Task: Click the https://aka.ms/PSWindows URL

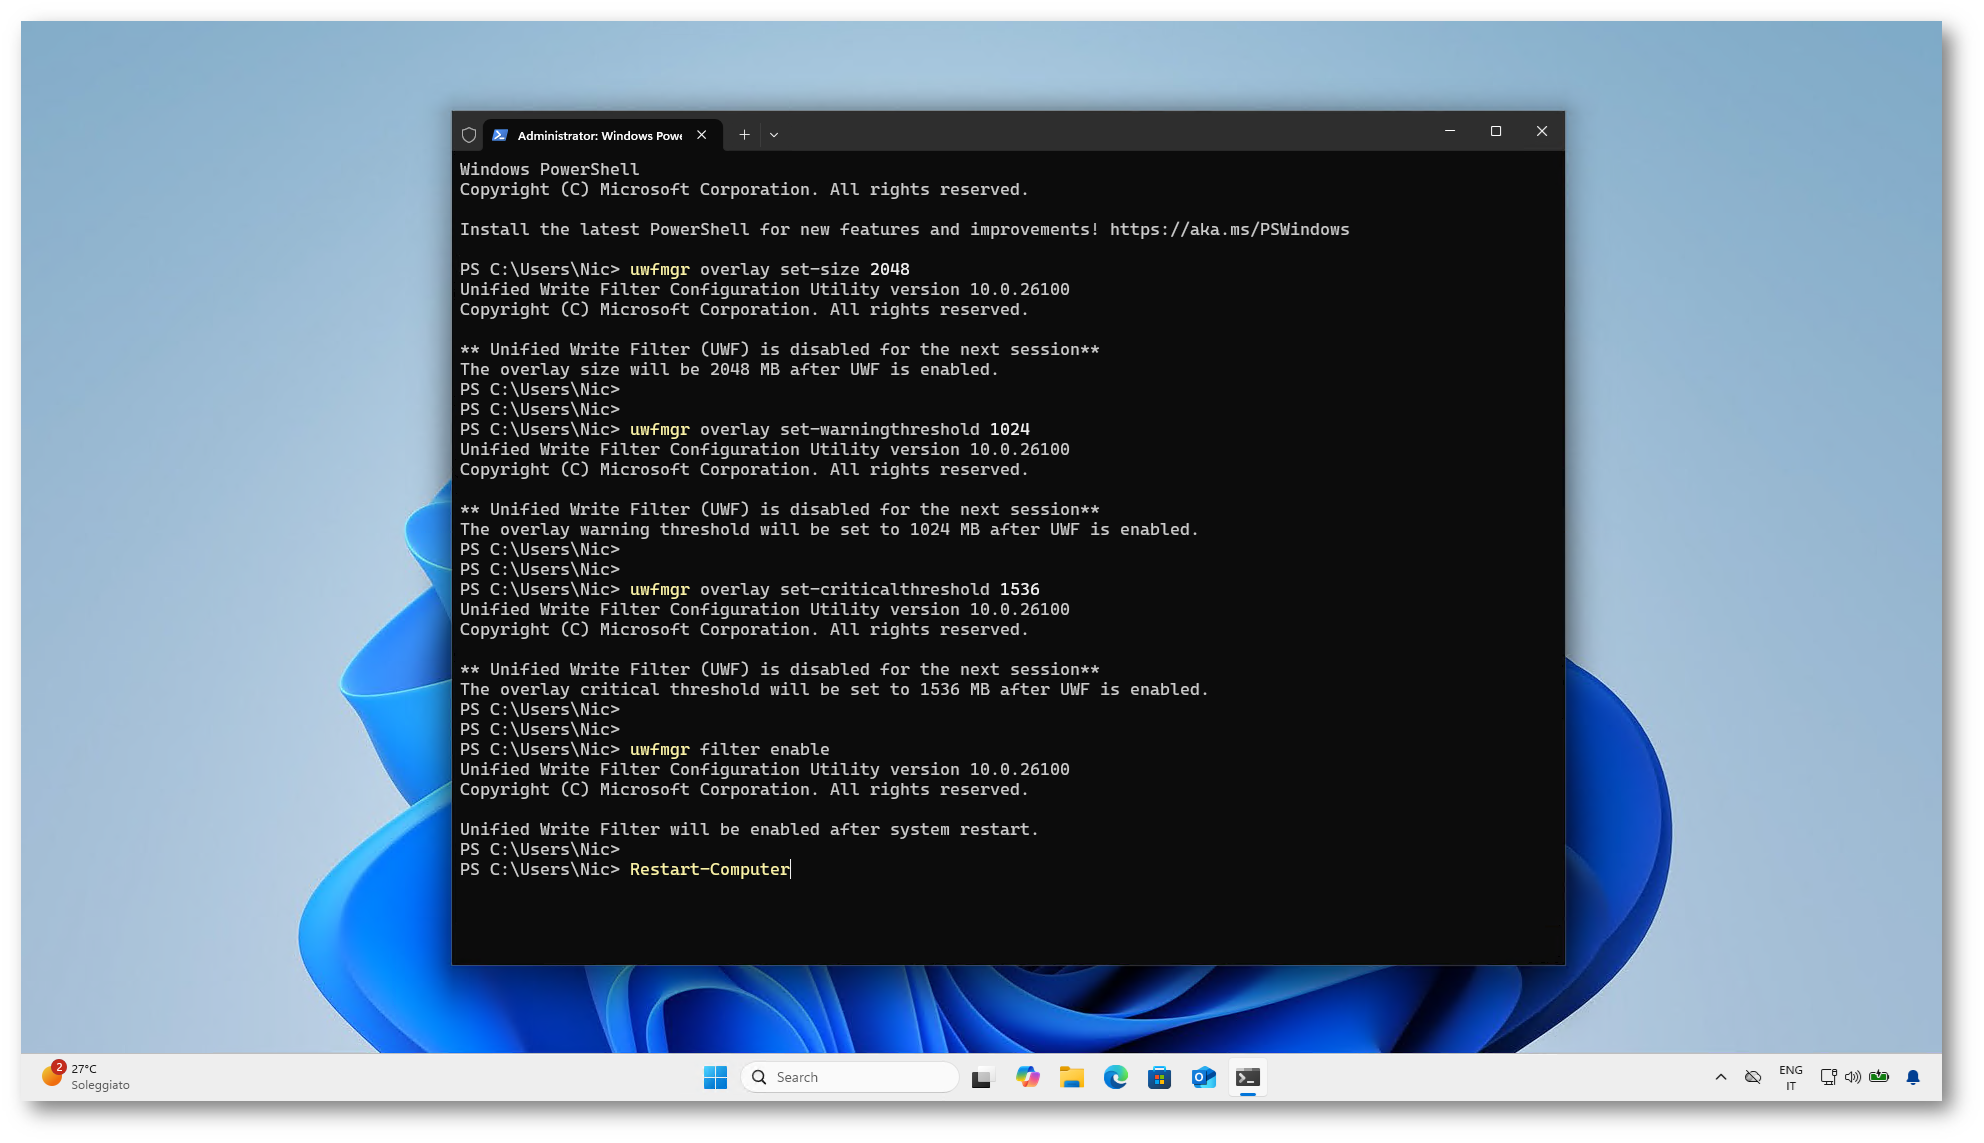Action: point(1229,229)
